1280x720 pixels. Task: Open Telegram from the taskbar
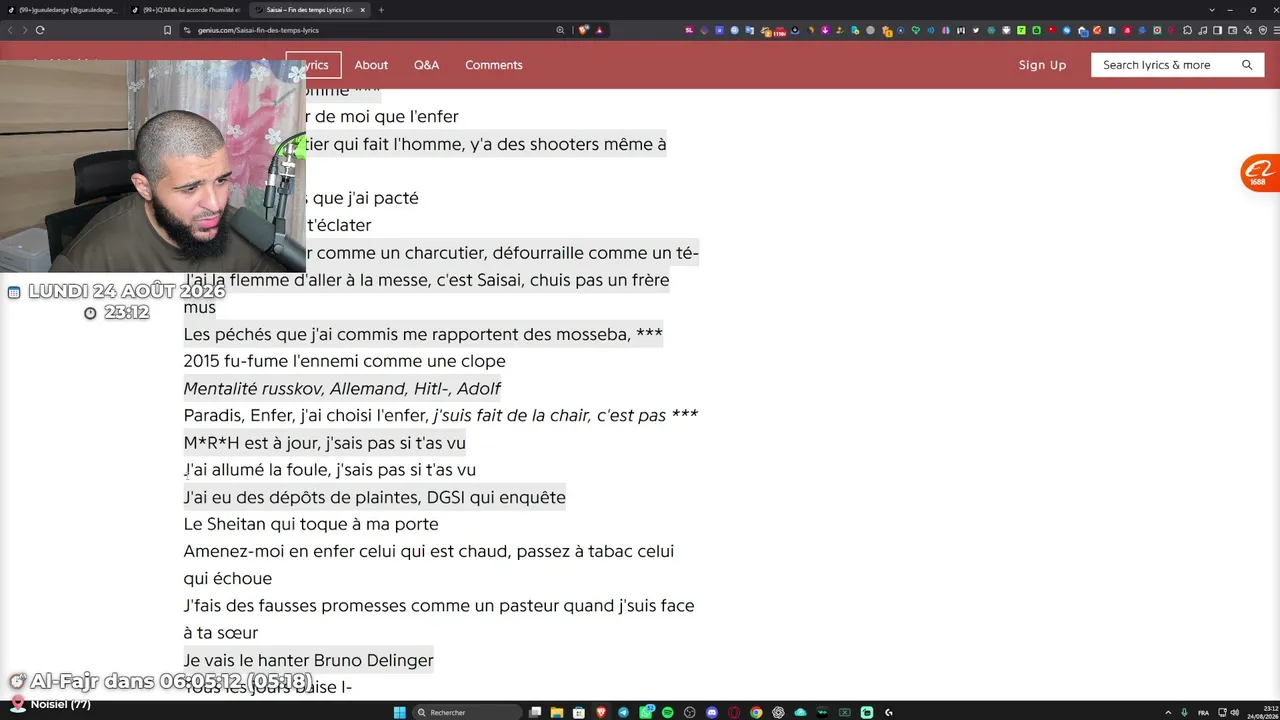pyautogui.click(x=624, y=712)
